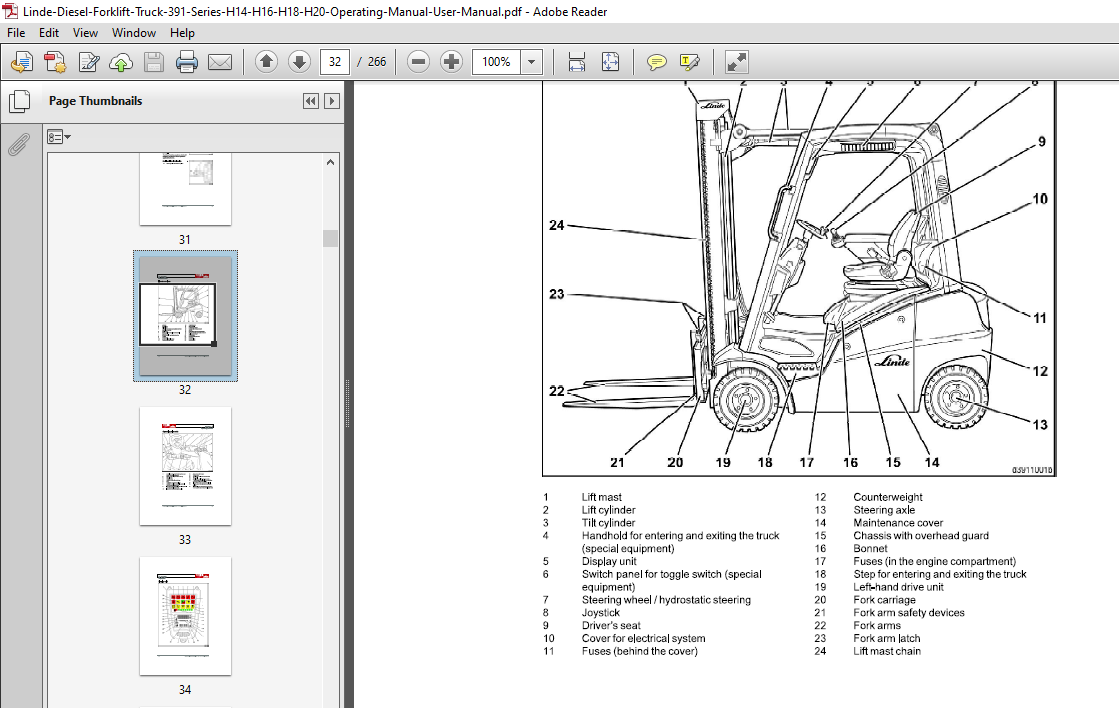Click the '266' total page count
The image size is (1119, 708).
click(x=377, y=62)
